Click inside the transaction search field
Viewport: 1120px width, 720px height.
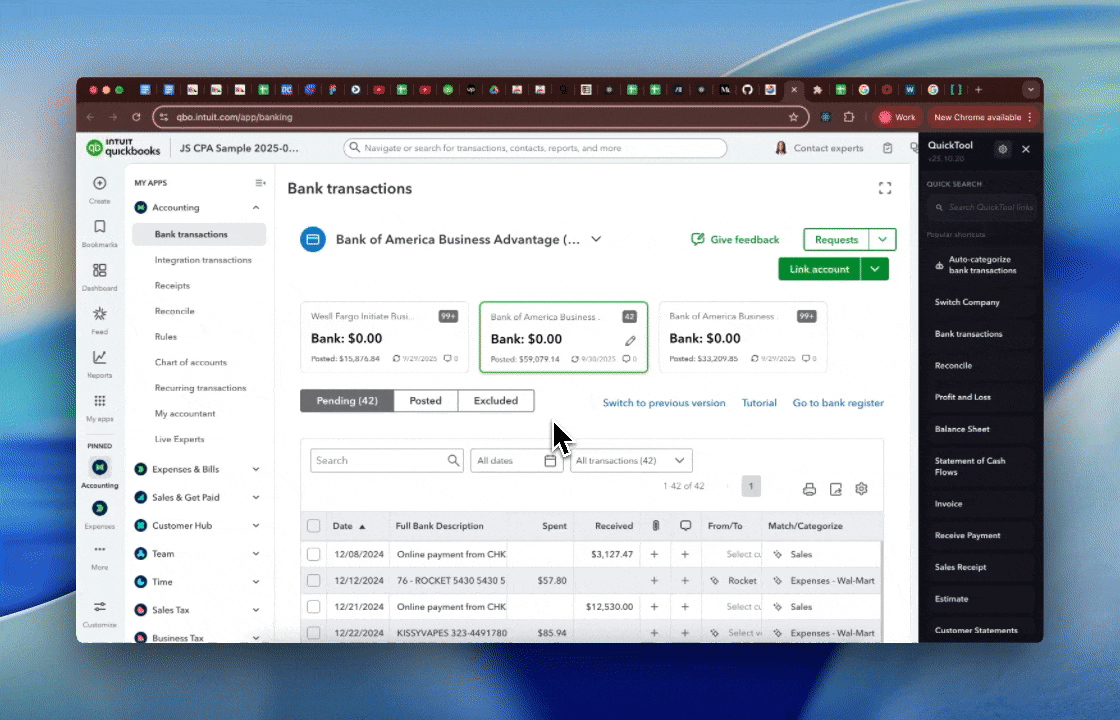tap(378, 460)
